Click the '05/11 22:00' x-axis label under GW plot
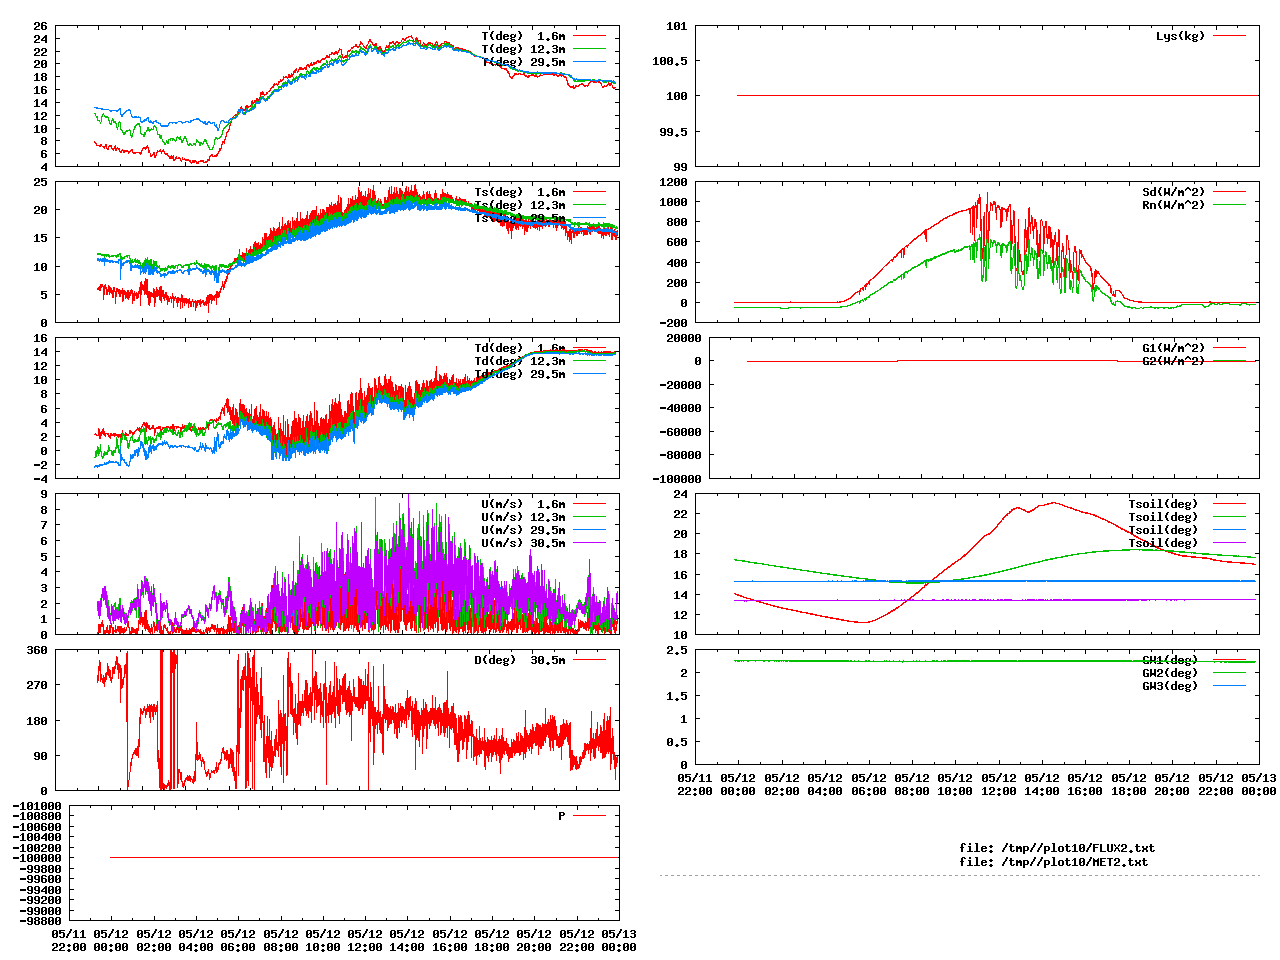The width and height of the screenshot is (1280, 960). (695, 784)
